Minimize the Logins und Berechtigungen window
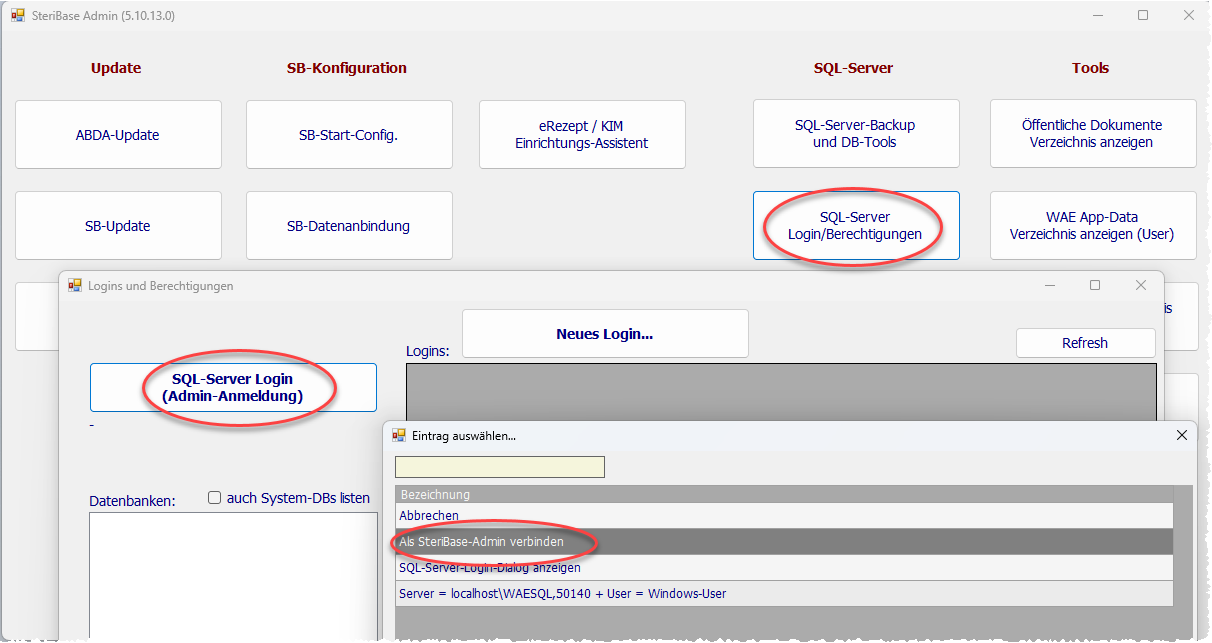Image resolution: width=1212 pixels, height=643 pixels. pos(1049,285)
